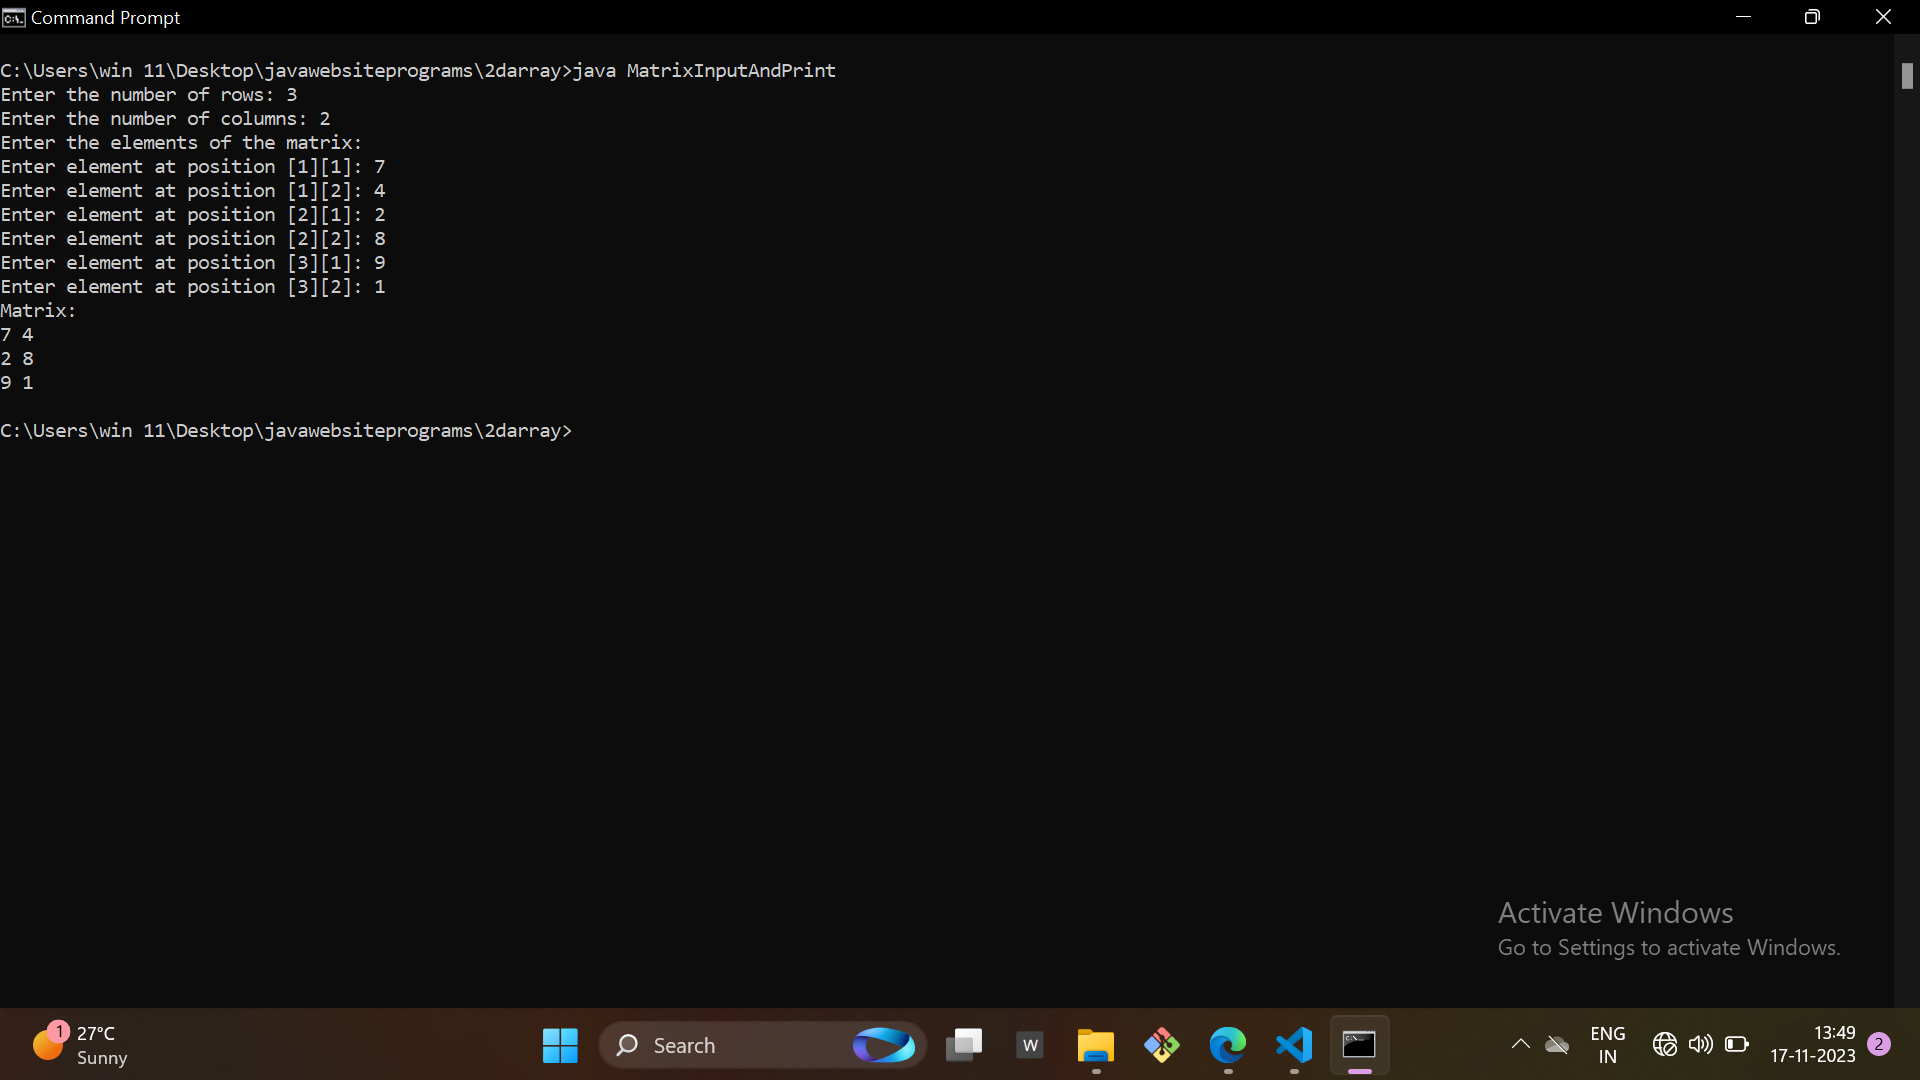The height and width of the screenshot is (1080, 1920).
Task: Expand hidden system tray icons chevron
Action: [1520, 1045]
